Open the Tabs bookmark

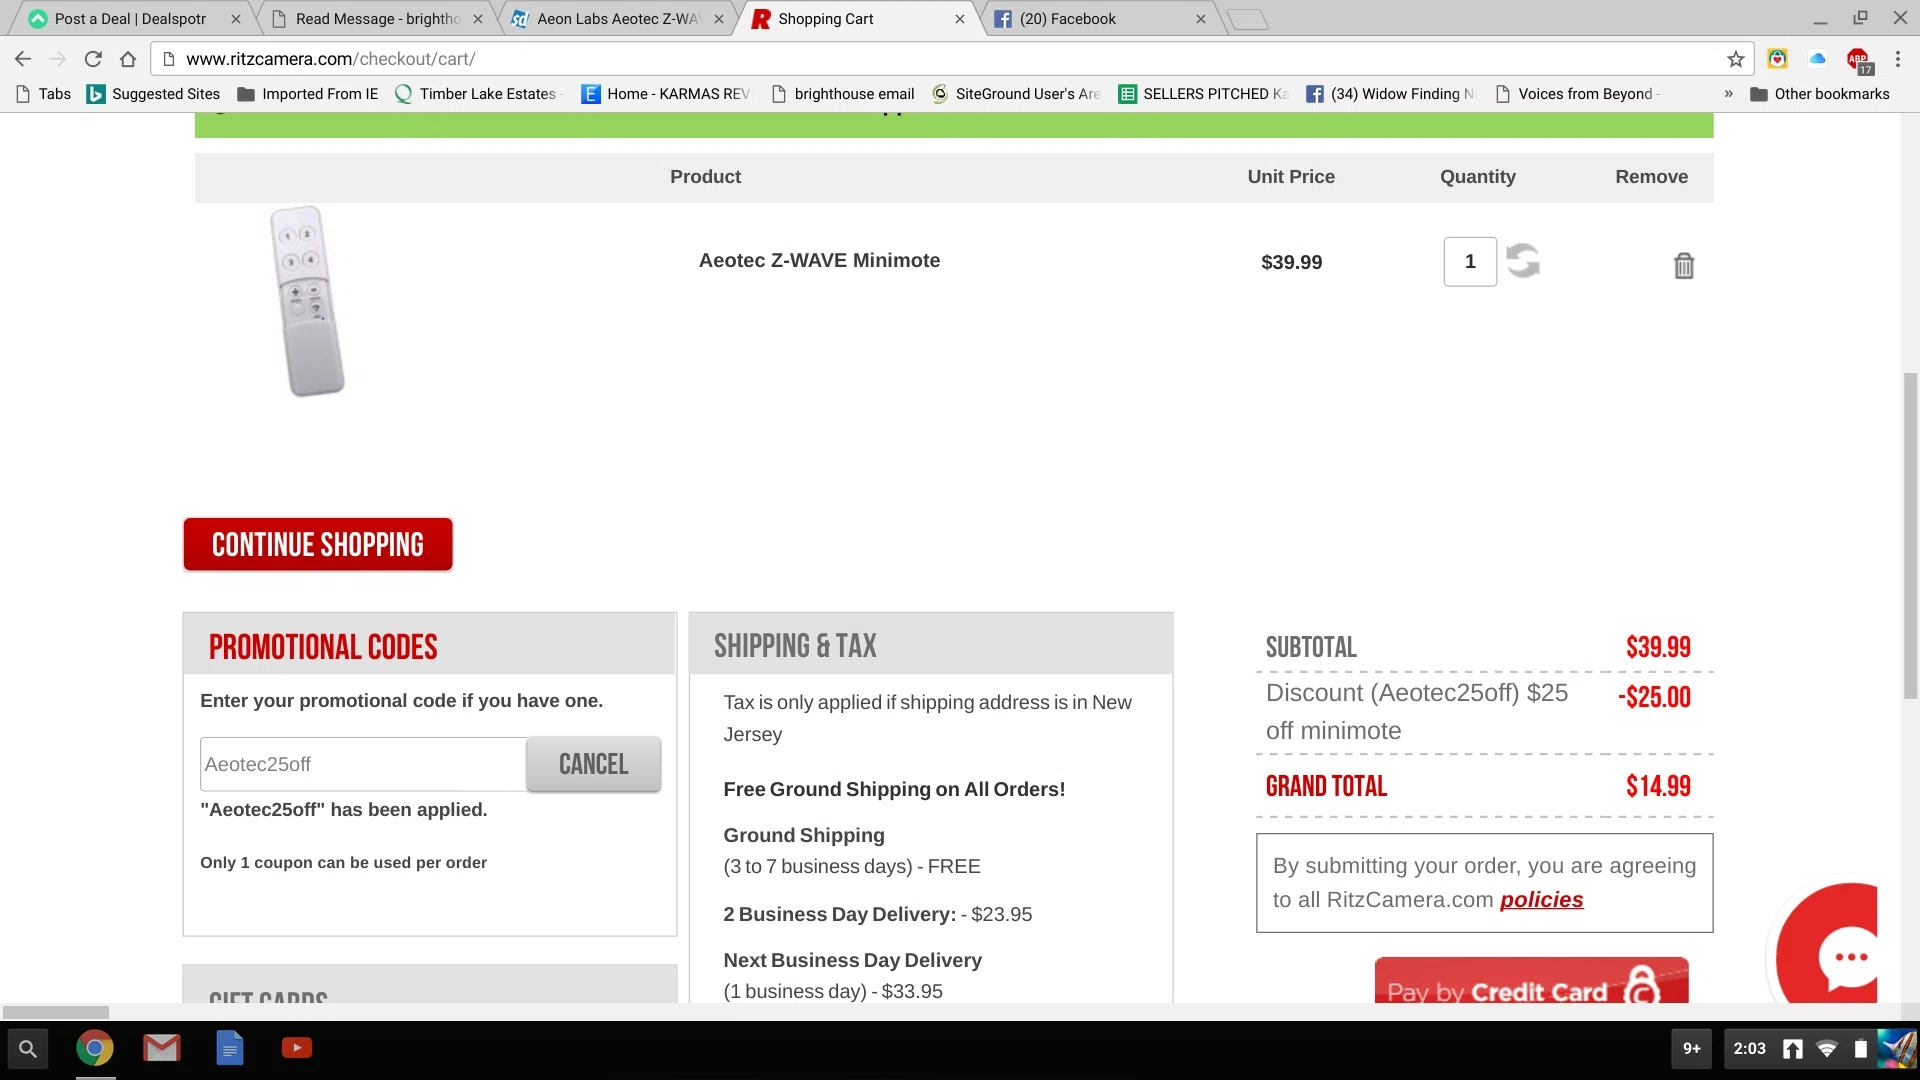44,94
